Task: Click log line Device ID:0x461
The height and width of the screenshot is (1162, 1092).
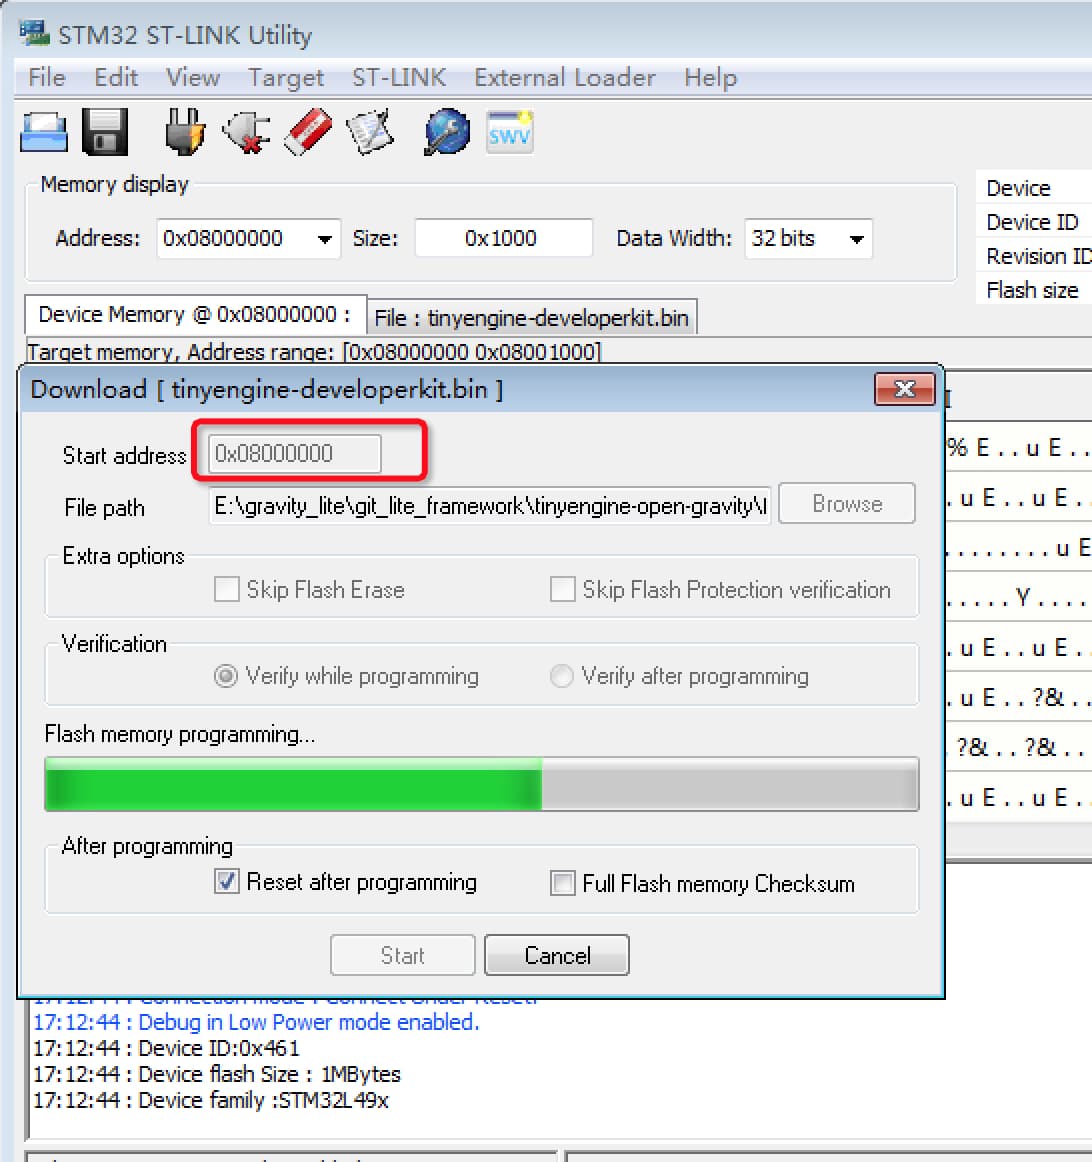Action: pos(167,1048)
